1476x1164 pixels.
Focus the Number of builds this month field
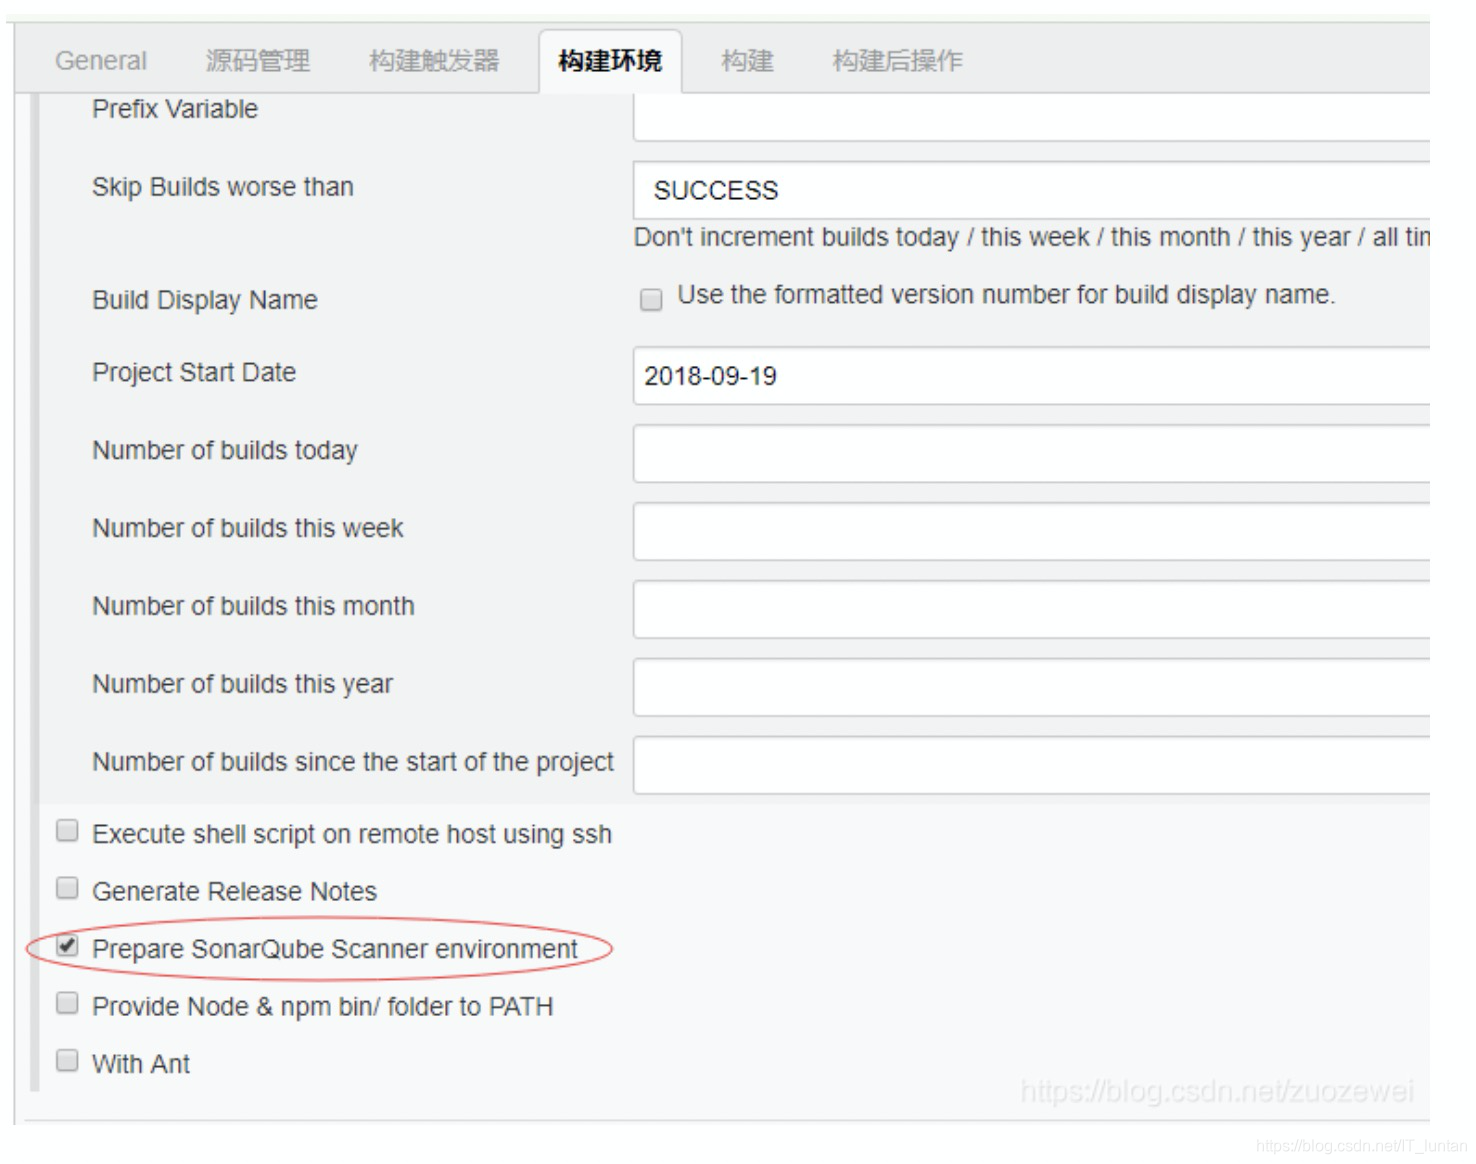point(1031,610)
